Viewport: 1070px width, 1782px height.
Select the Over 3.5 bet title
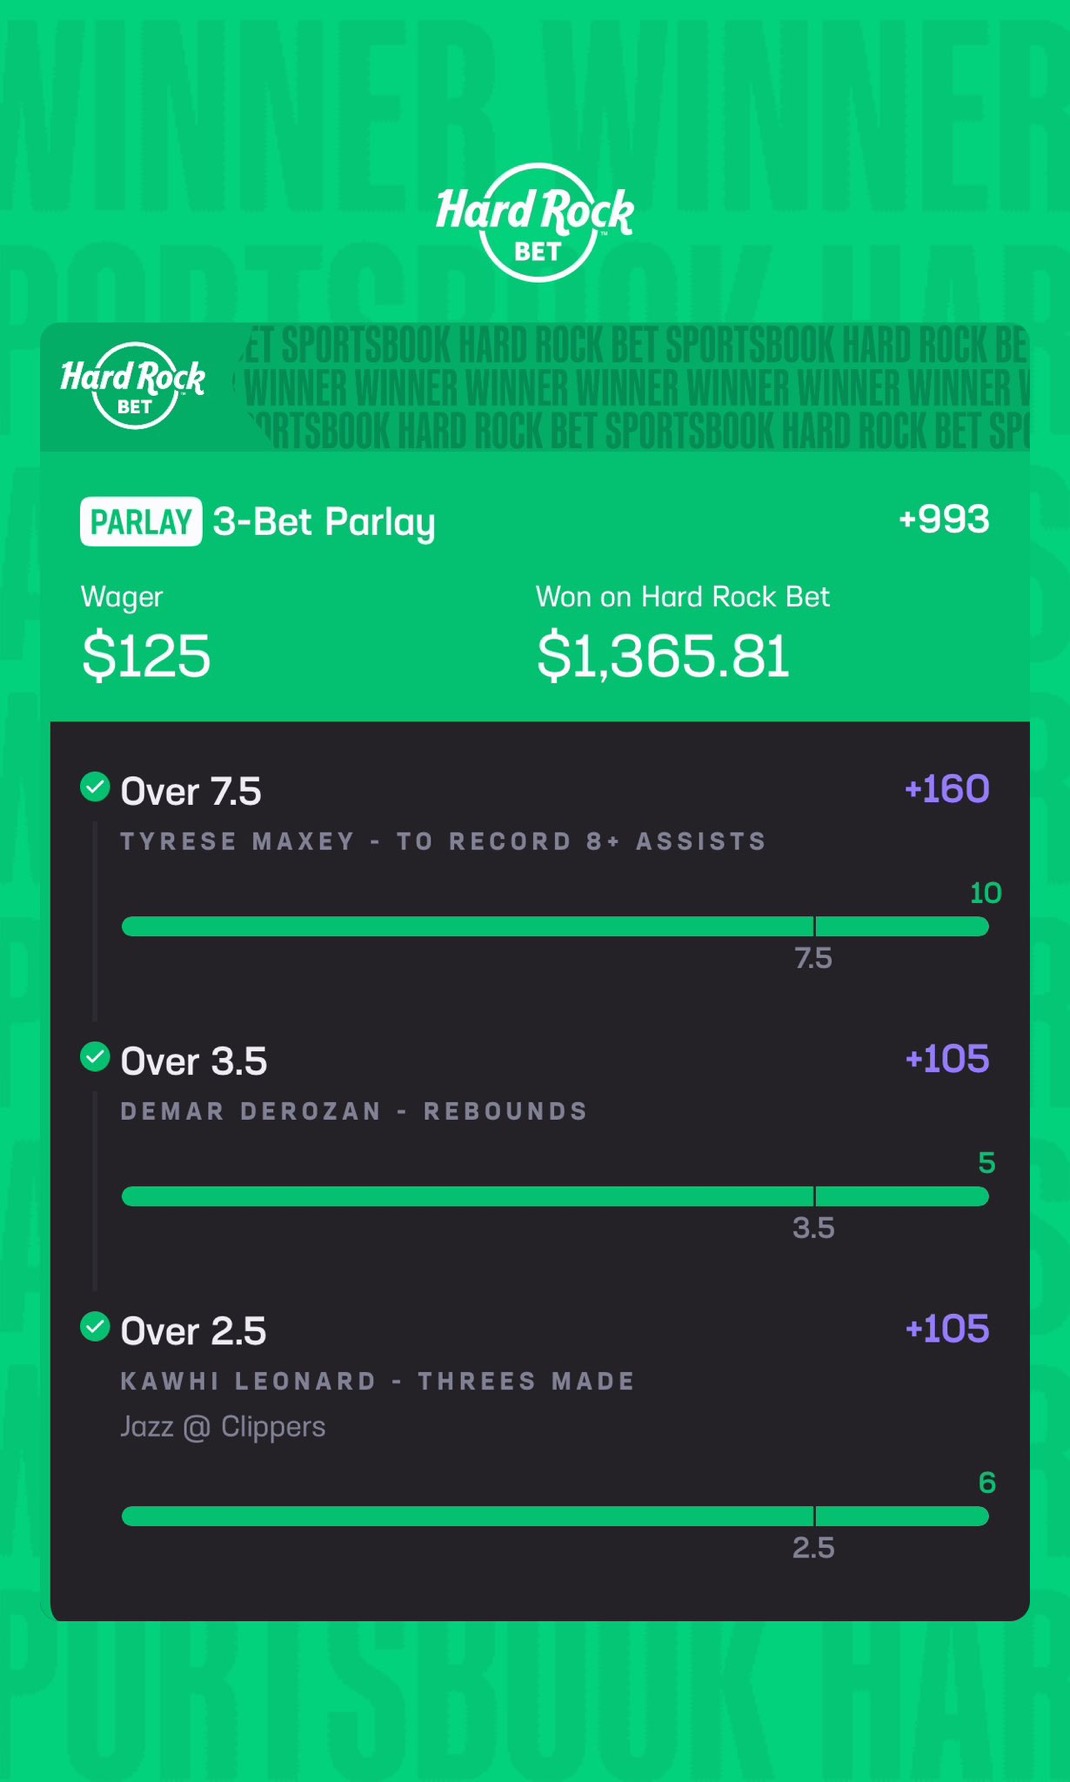click(x=194, y=1062)
